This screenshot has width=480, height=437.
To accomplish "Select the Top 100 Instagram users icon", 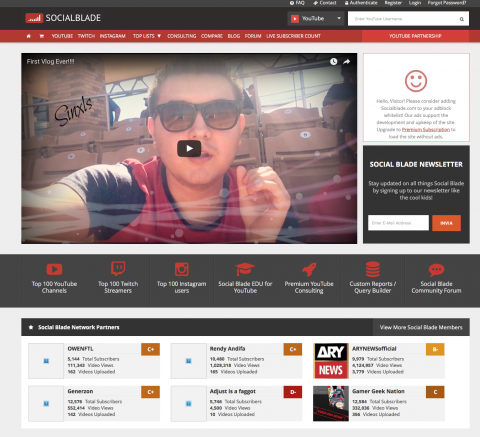I will click(x=182, y=269).
